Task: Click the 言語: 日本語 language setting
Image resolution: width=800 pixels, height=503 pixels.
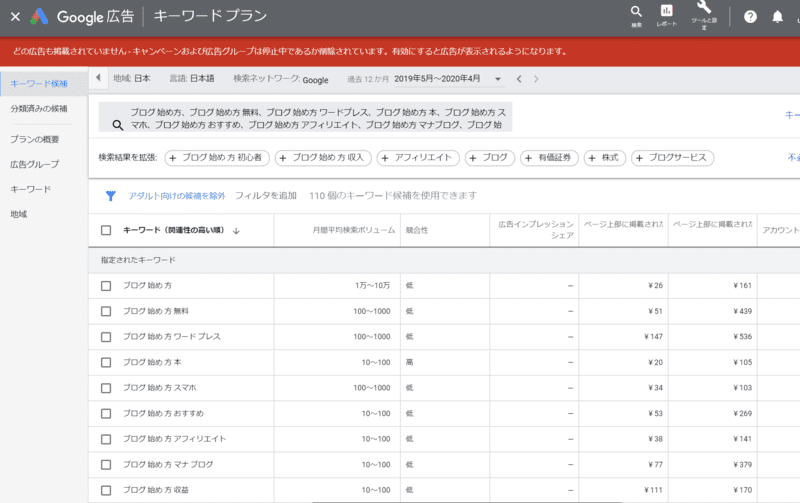Action: click(192, 79)
